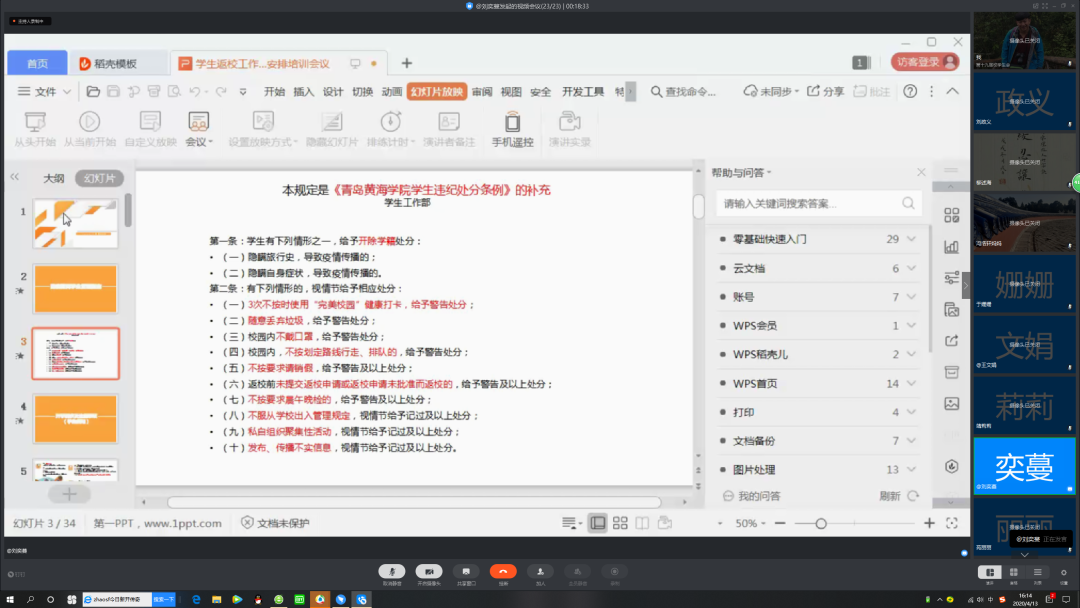Image resolution: width=1080 pixels, height=608 pixels.
Task: Click the undo arrow icon
Action: click(x=194, y=91)
